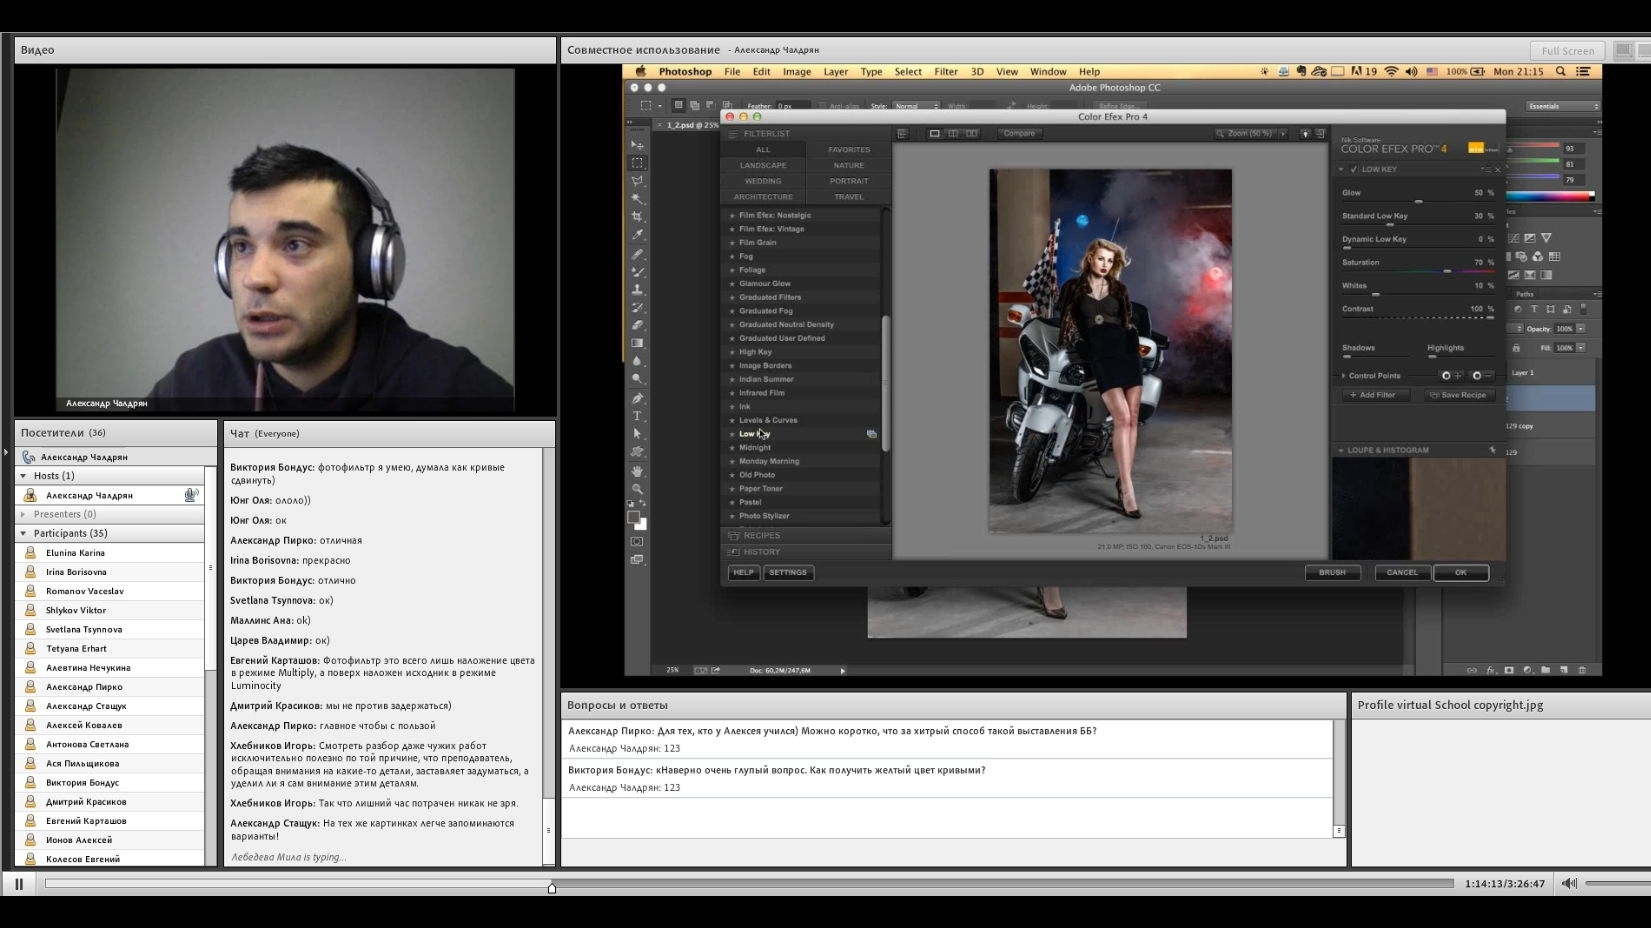Select the Hand tool
The width and height of the screenshot is (1651, 928).
click(637, 471)
